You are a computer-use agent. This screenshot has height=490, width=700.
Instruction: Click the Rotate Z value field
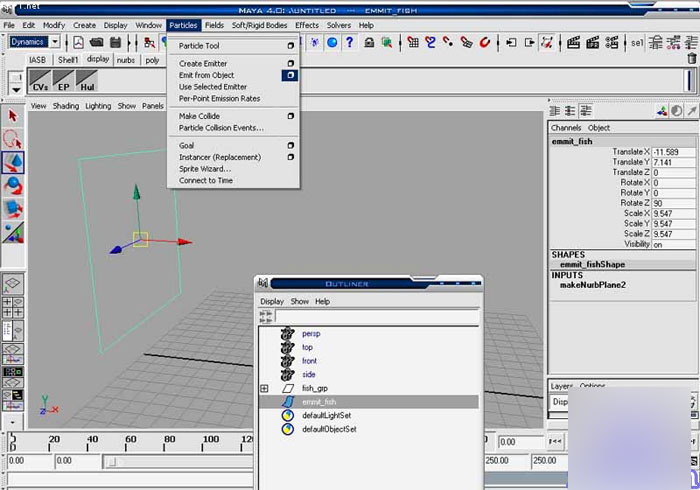[x=673, y=203]
